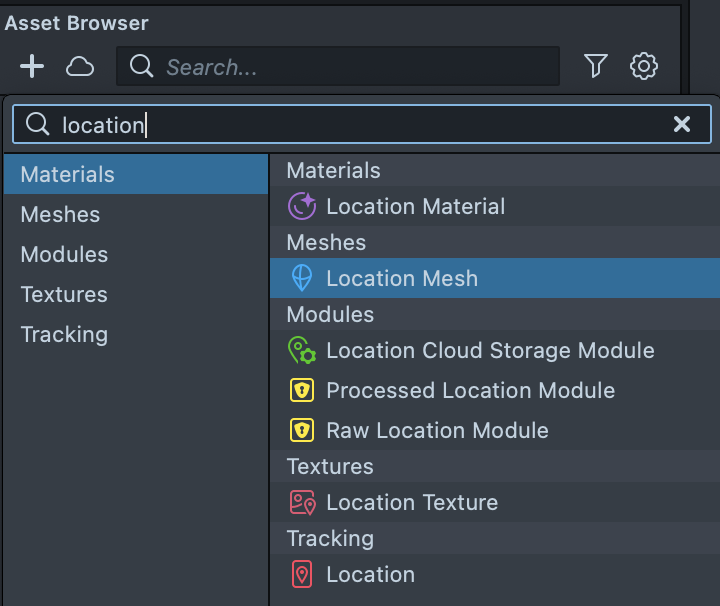The height and width of the screenshot is (606, 720).
Task: Click the Location Material icon
Action: pos(302,207)
